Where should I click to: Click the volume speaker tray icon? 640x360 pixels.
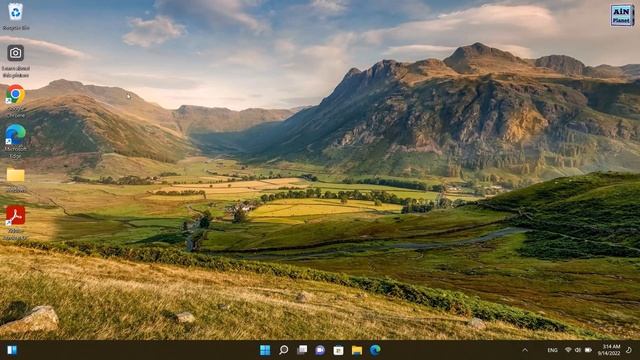[x=578, y=350]
